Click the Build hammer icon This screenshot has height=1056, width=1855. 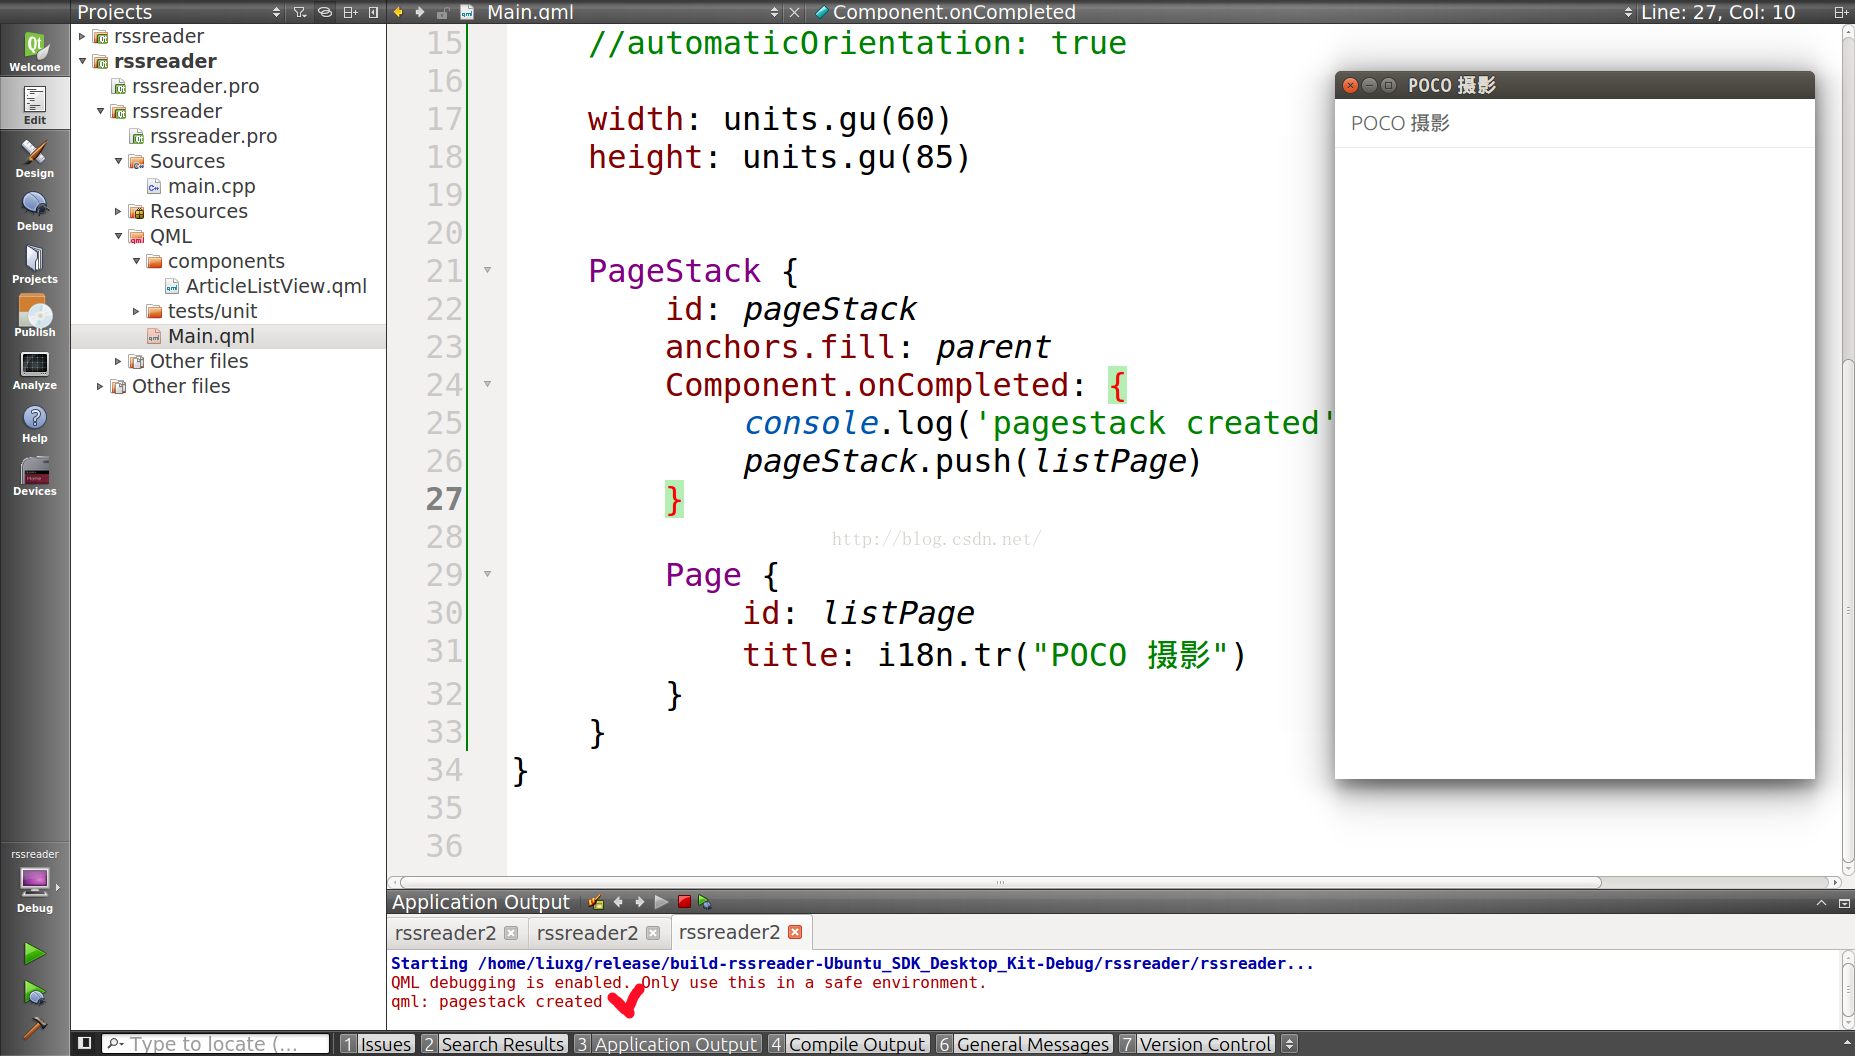point(34,1028)
